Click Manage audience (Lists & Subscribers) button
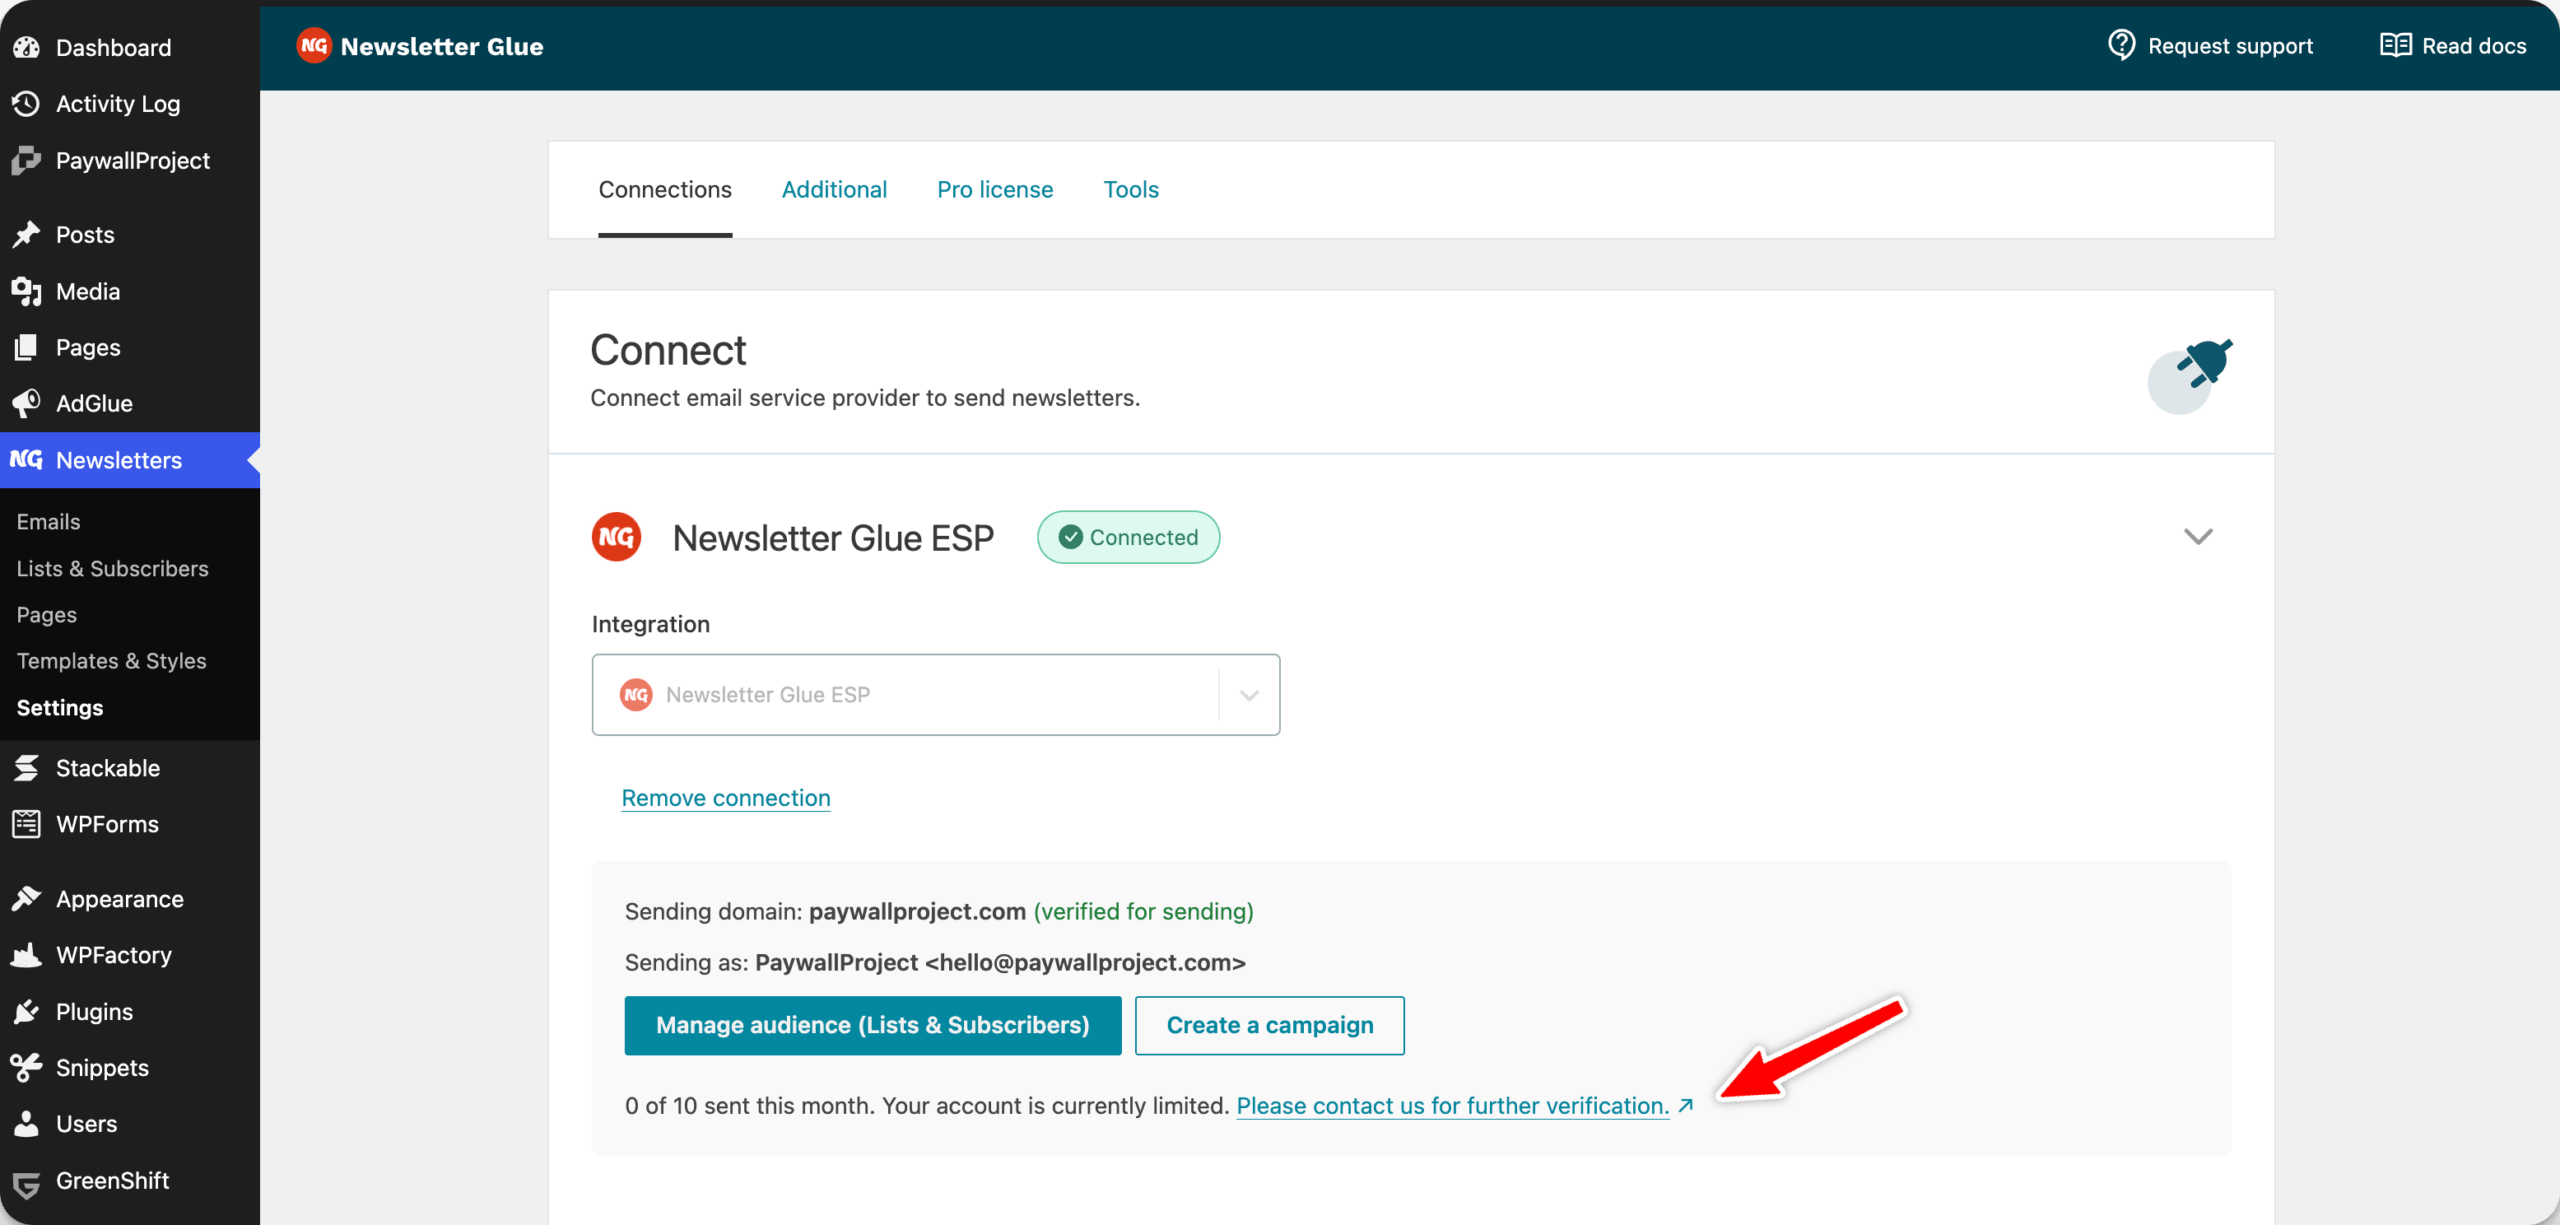This screenshot has height=1225, width=2560. [873, 1025]
